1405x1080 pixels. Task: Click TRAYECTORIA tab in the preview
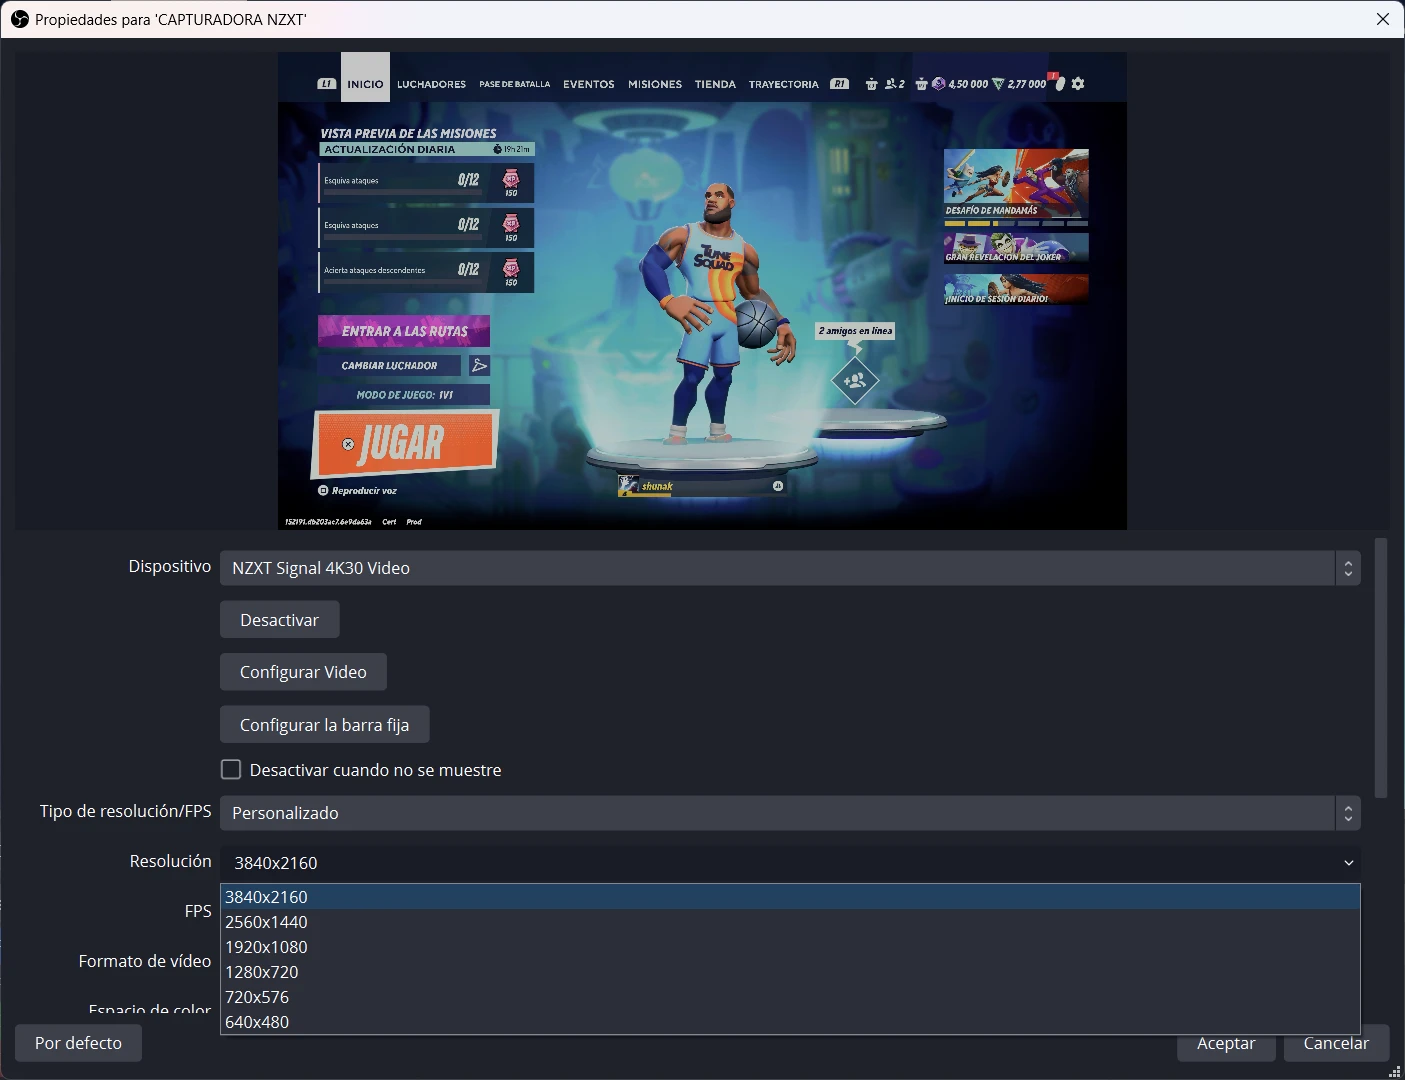click(783, 84)
